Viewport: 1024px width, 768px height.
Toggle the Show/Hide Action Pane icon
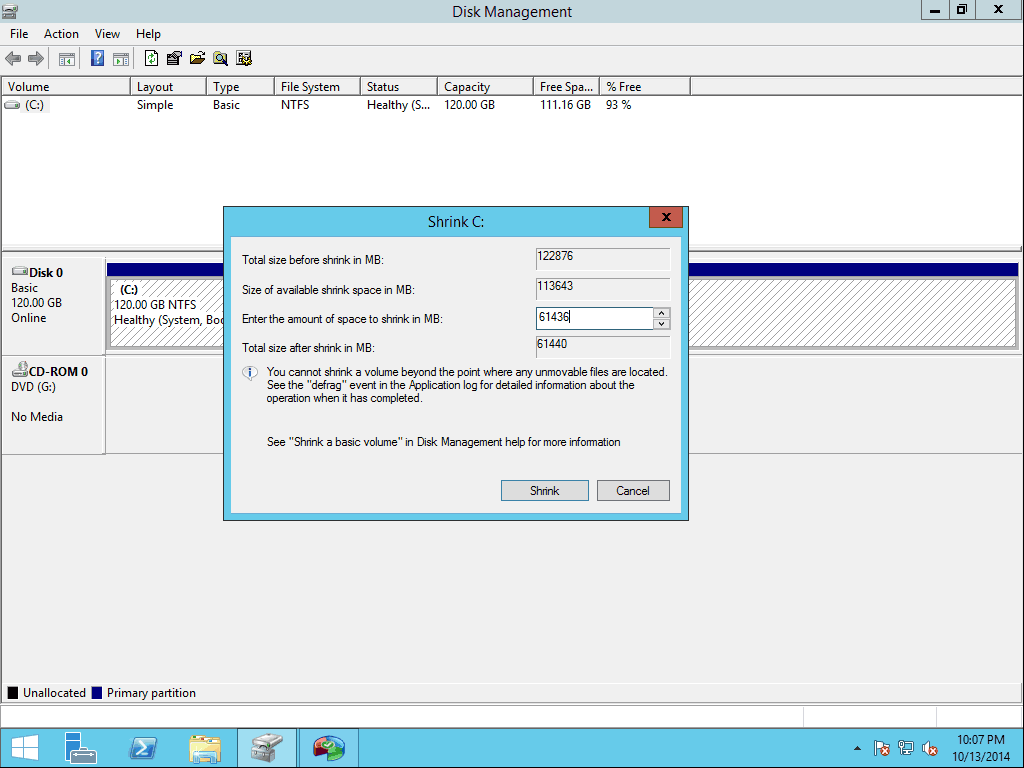(121, 59)
